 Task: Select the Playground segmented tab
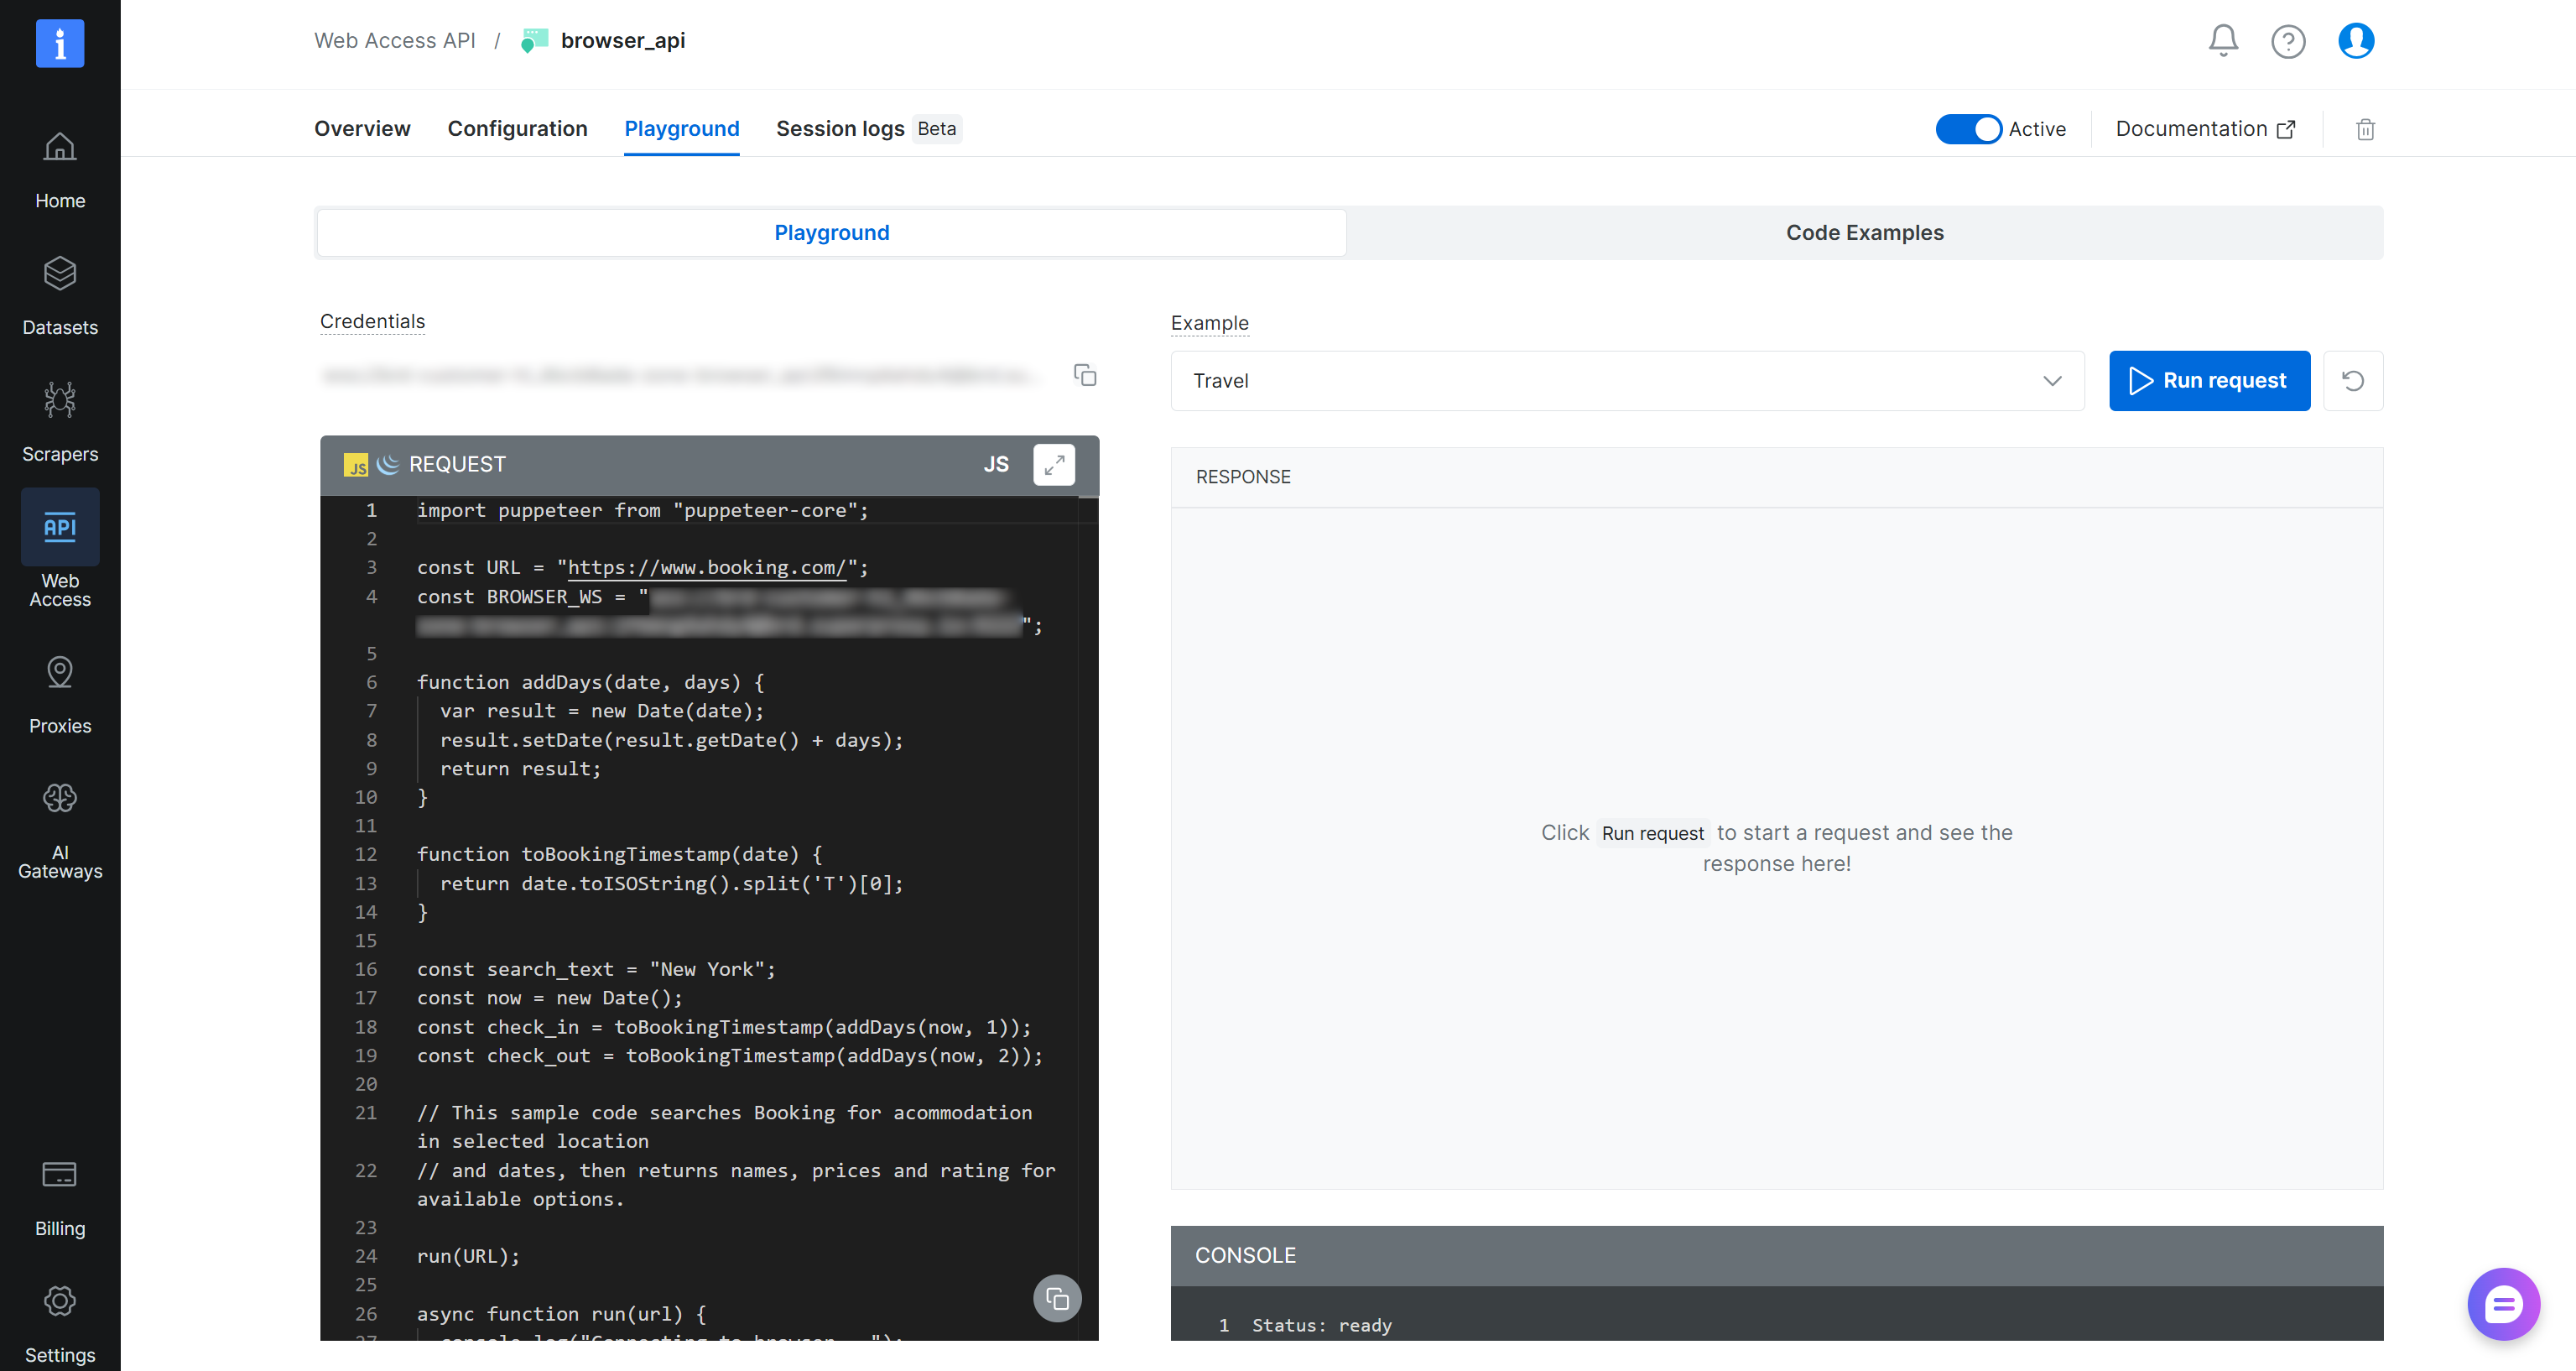[x=831, y=233]
